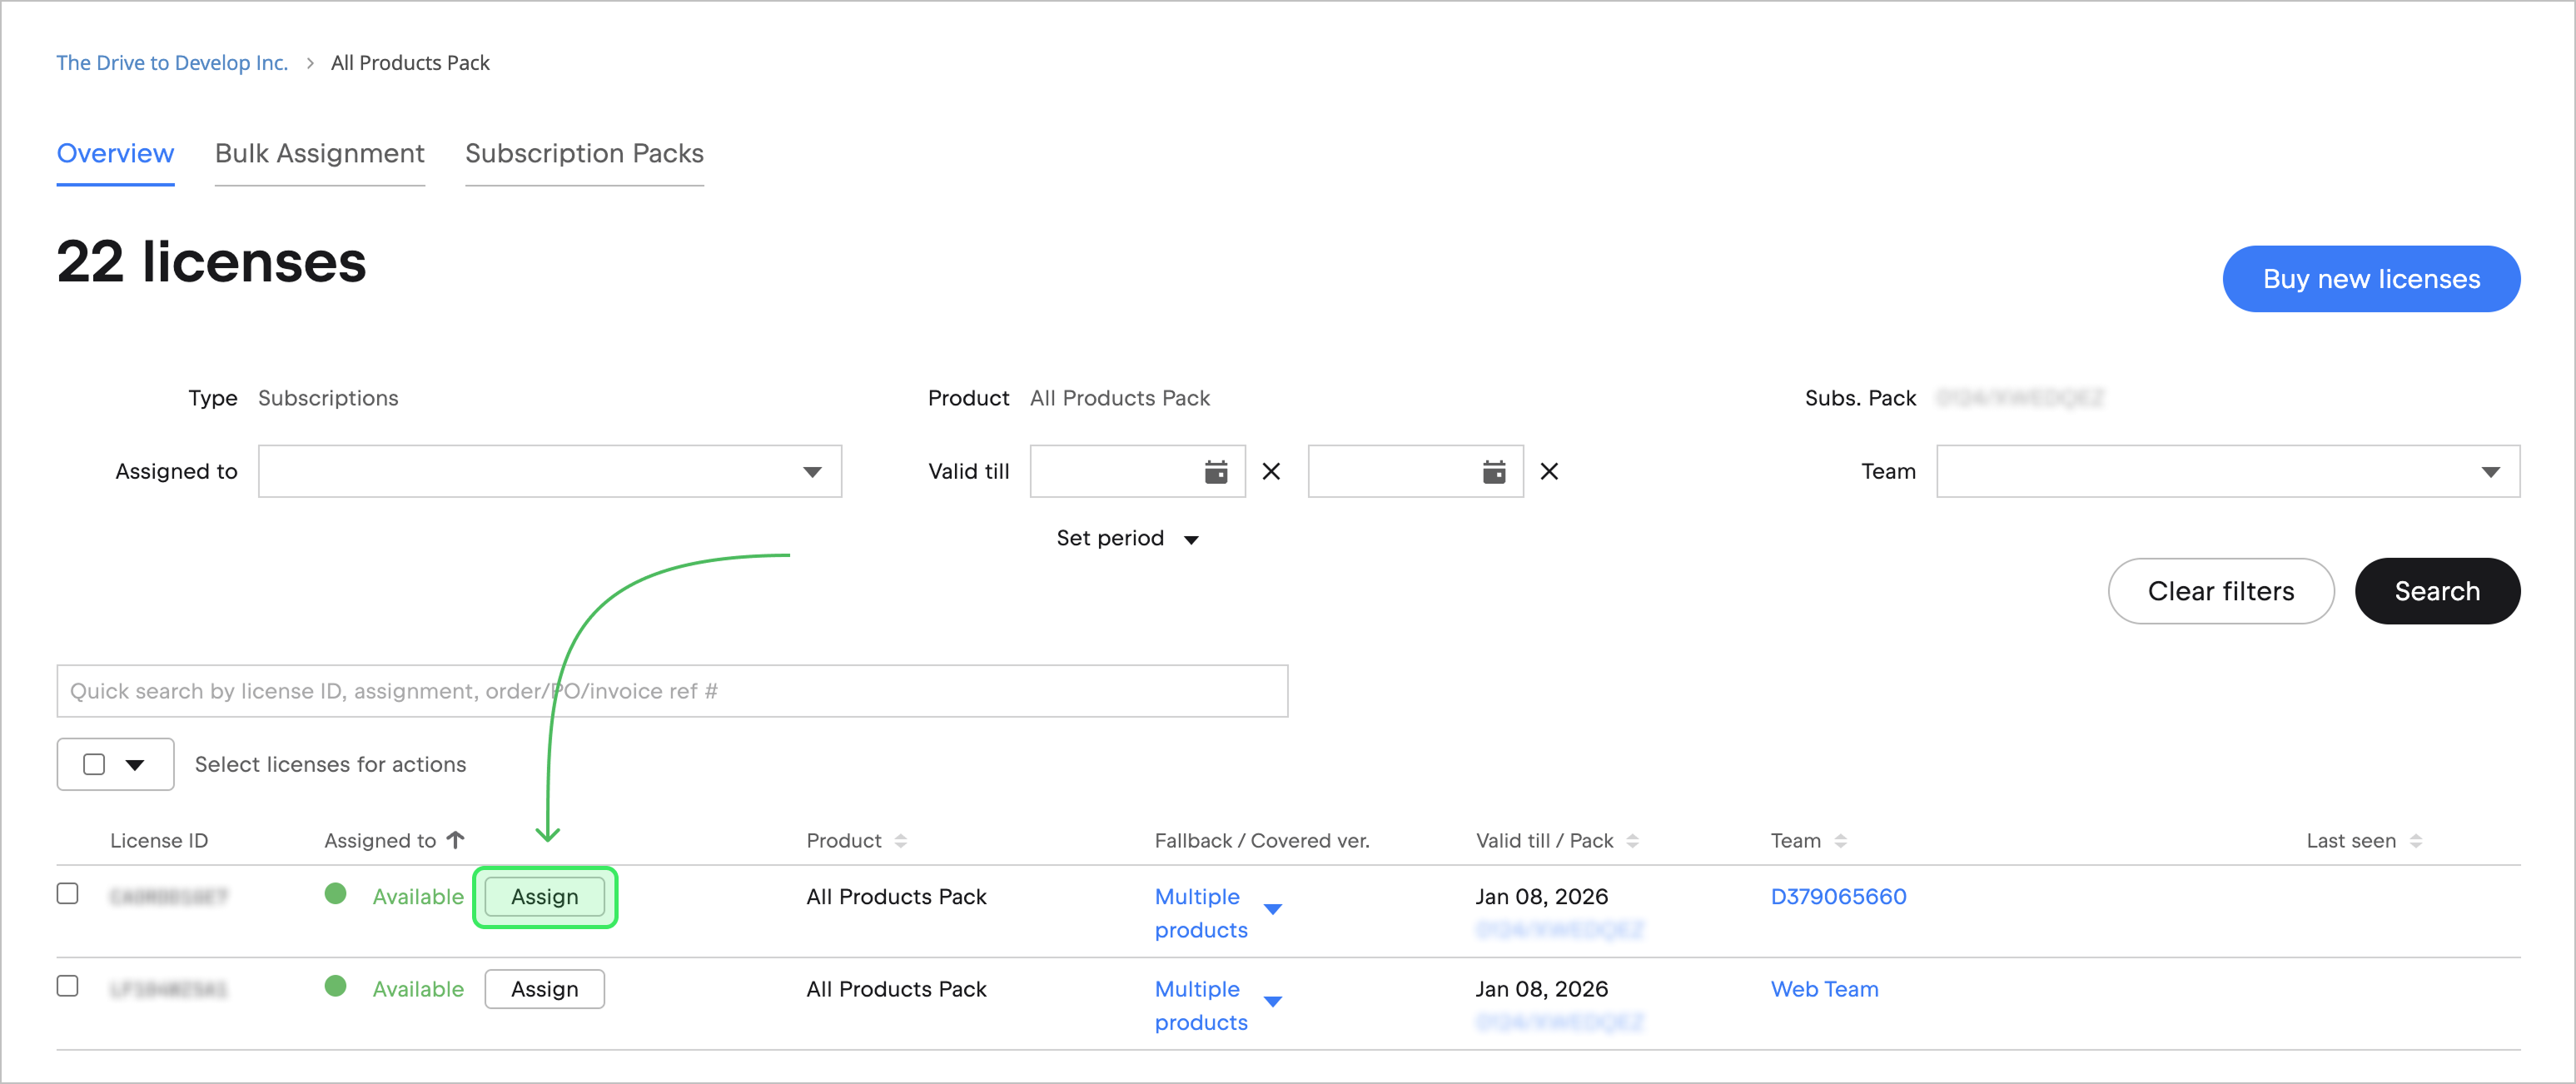
Task: Check the second license row checkbox
Action: [x=68, y=986]
